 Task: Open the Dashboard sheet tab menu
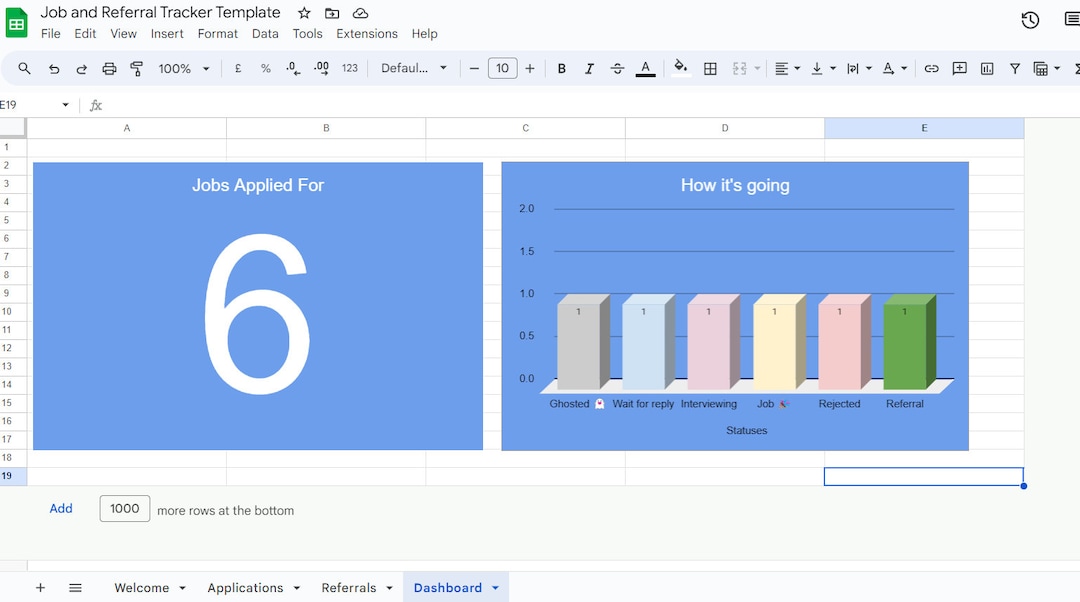pyautogui.click(x=494, y=587)
